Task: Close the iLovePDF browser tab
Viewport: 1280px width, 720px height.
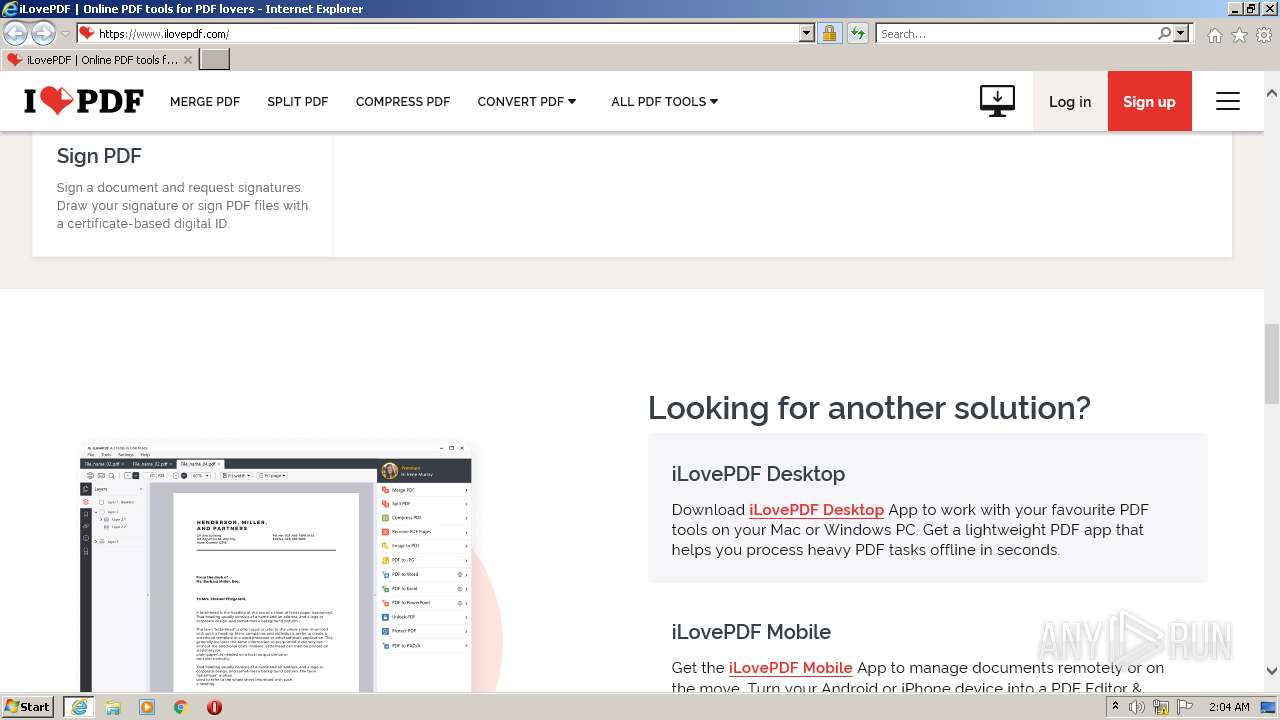Action: click(188, 60)
